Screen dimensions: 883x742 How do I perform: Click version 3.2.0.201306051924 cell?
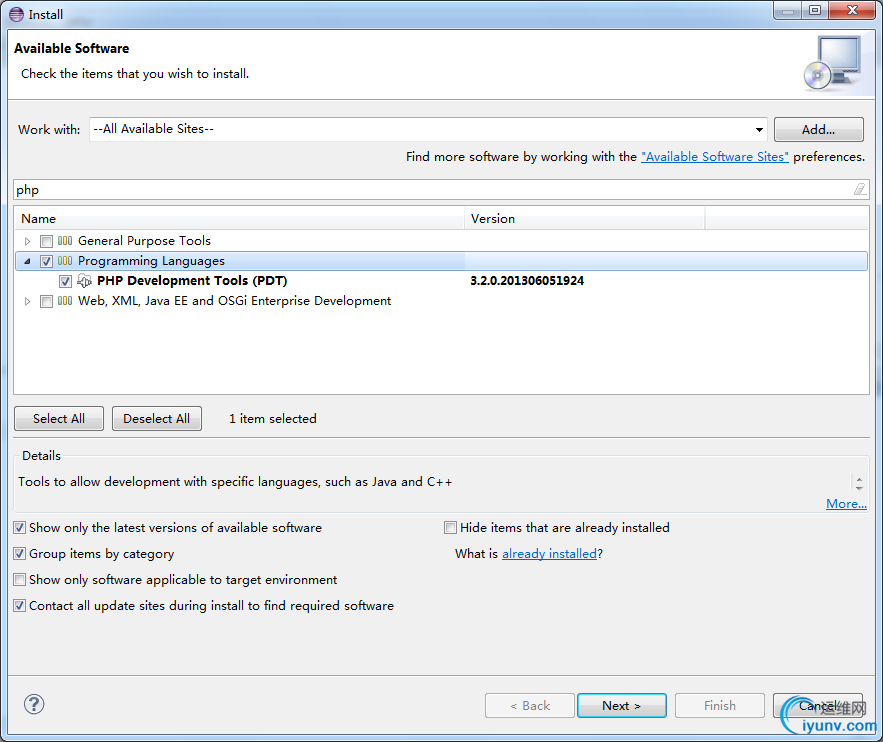tap(527, 280)
